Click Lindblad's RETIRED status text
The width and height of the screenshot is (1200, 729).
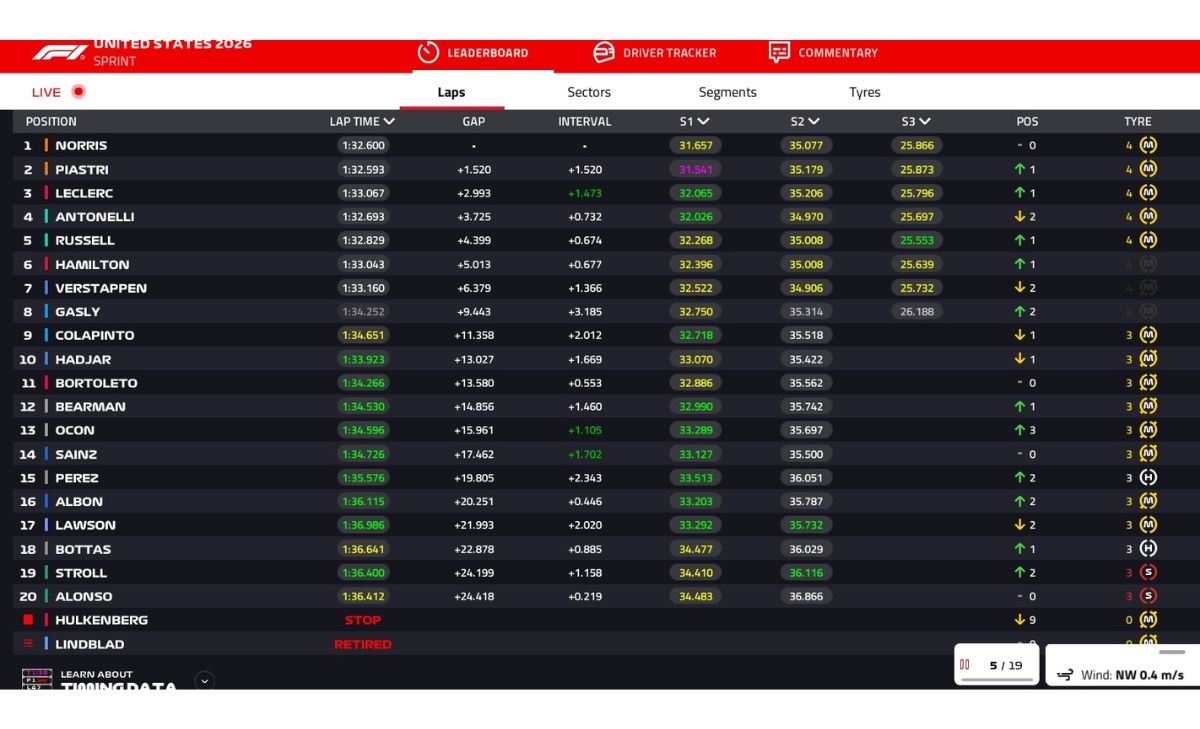363,644
